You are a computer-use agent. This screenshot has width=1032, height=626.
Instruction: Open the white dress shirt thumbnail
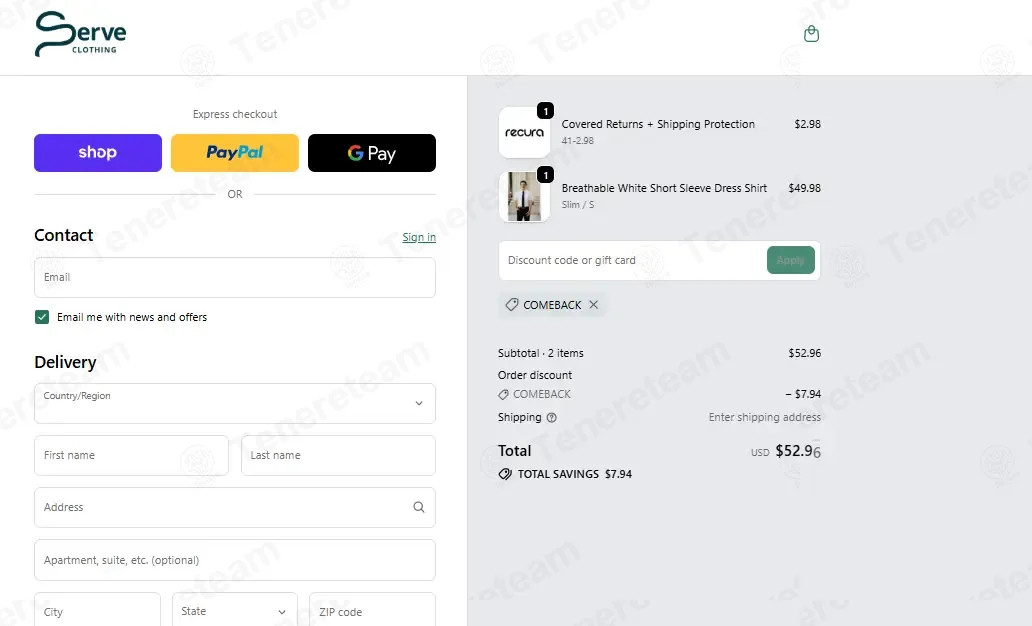point(524,196)
